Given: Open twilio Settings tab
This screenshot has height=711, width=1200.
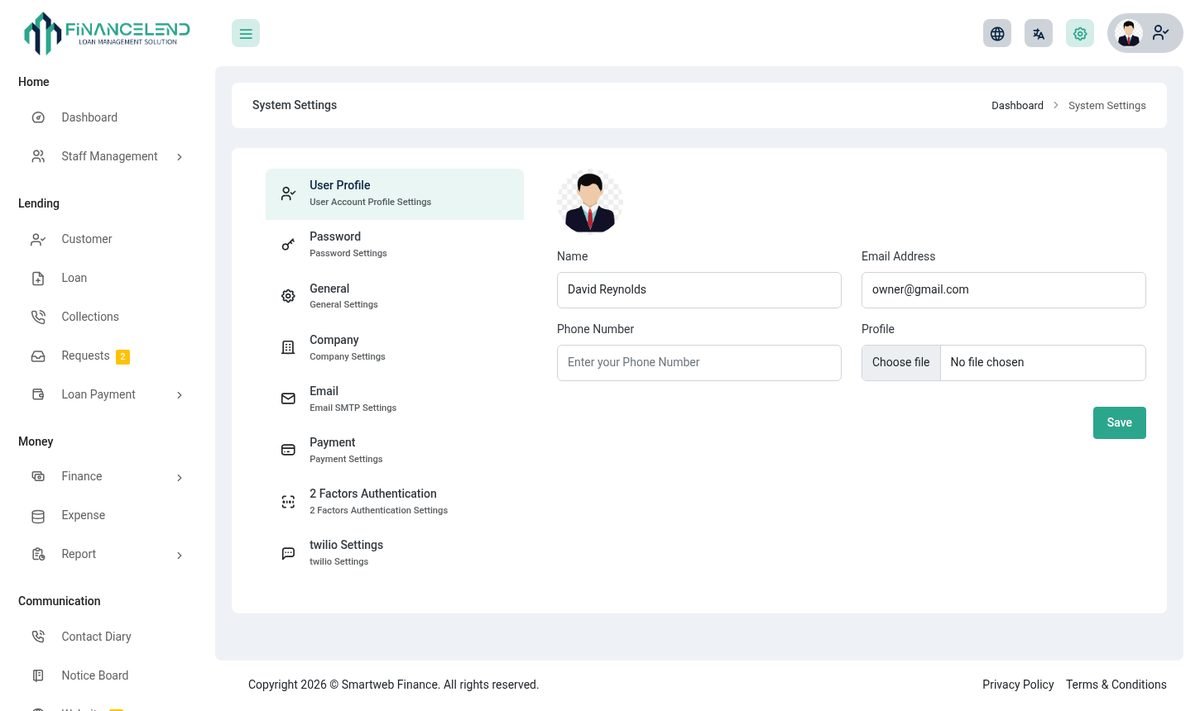Looking at the screenshot, I should [395, 552].
